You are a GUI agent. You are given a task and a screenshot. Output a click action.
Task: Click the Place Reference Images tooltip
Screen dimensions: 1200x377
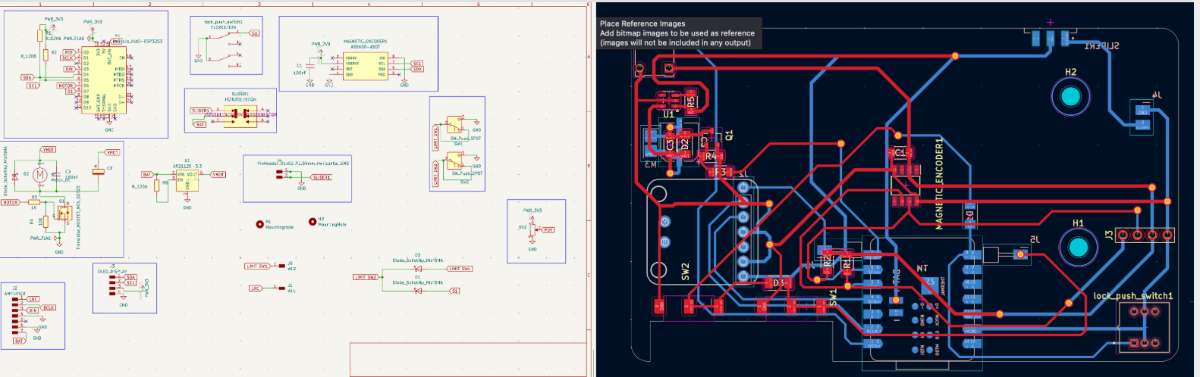pyautogui.click(x=679, y=33)
